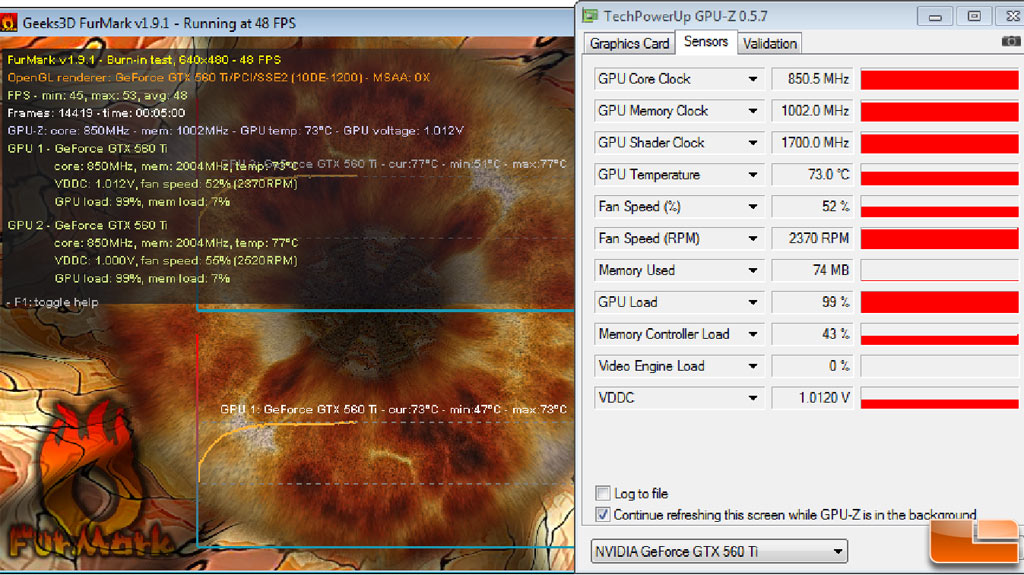This screenshot has height=575, width=1024.
Task: Click the 2370 RPM fan speed value
Action: [812, 238]
